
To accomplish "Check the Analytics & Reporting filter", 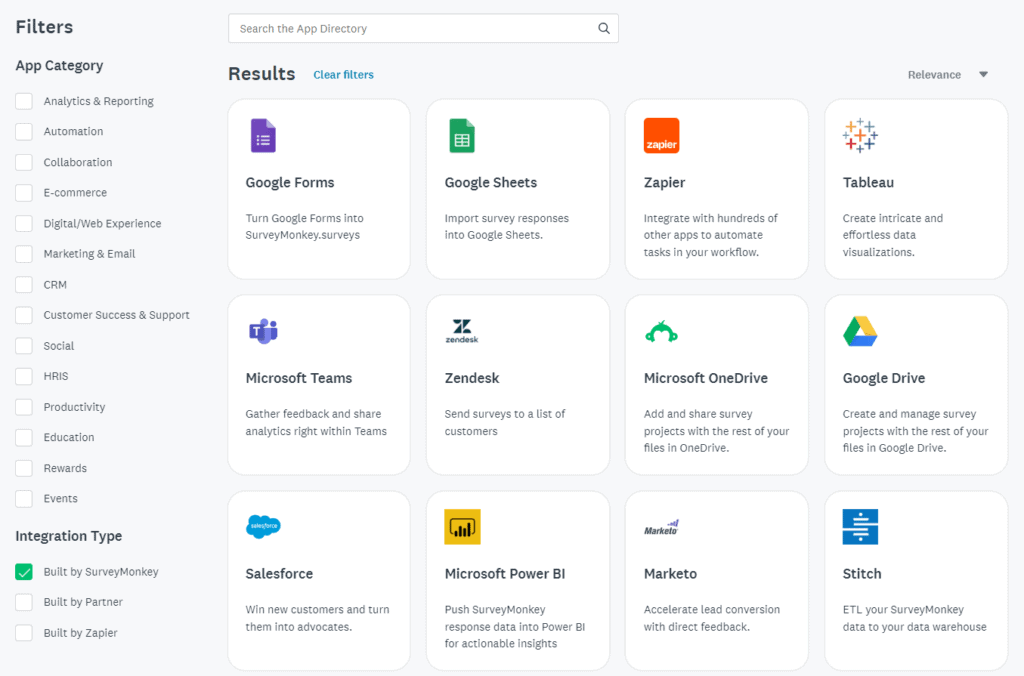I will pos(24,101).
